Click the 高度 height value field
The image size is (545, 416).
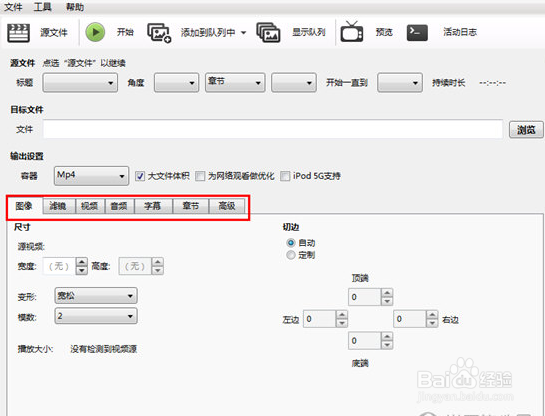click(135, 266)
